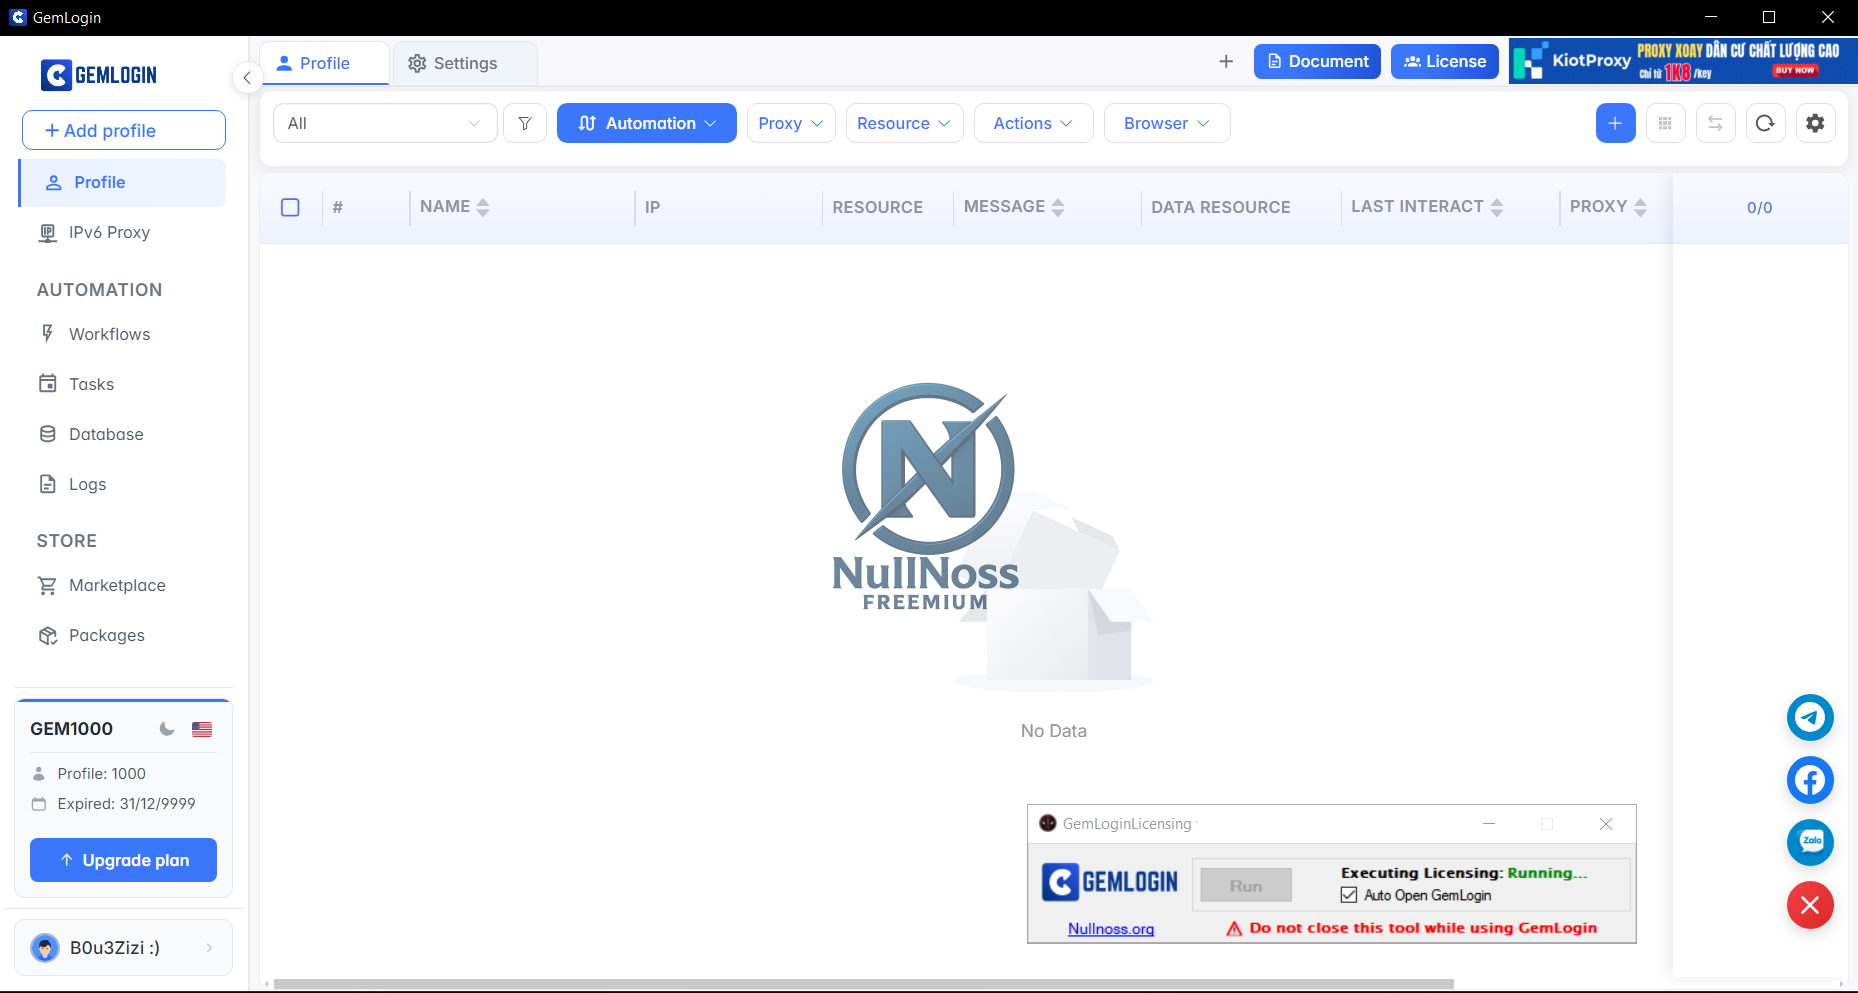The width and height of the screenshot is (1858, 993).
Task: Click the Document button
Action: coord(1317,61)
